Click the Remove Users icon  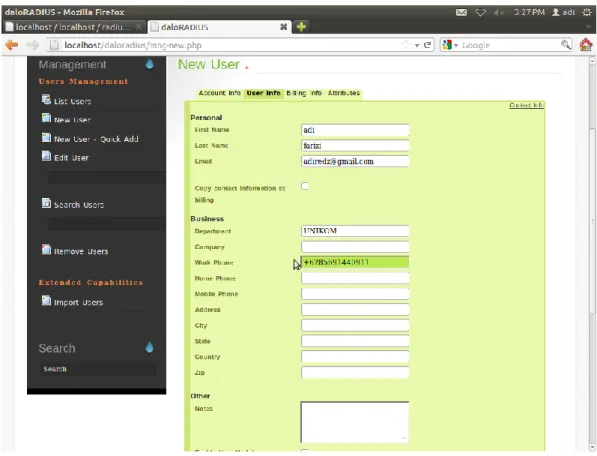(46, 250)
